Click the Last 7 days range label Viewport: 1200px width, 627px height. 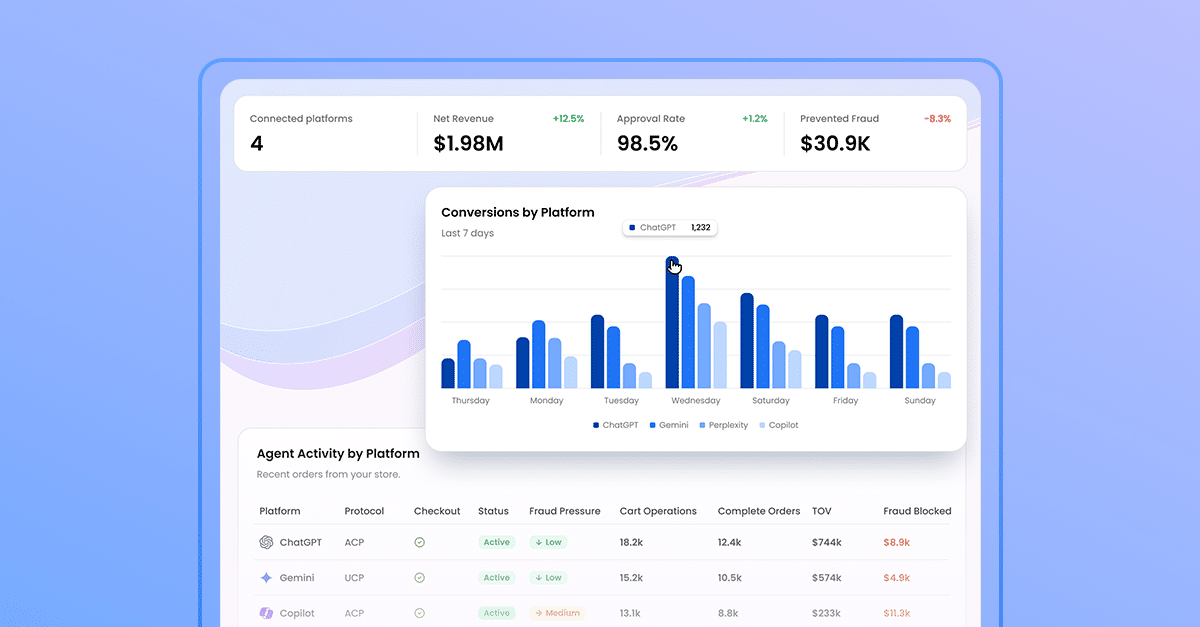467,233
